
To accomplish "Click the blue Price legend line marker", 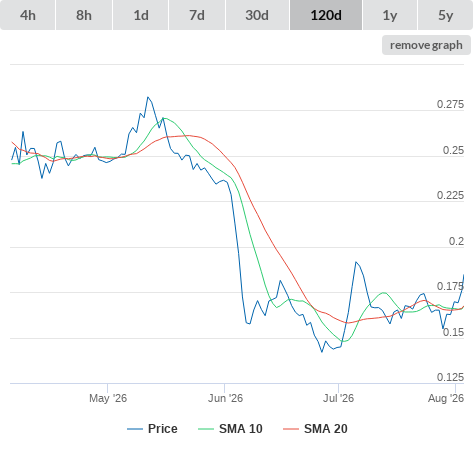I will point(135,429).
